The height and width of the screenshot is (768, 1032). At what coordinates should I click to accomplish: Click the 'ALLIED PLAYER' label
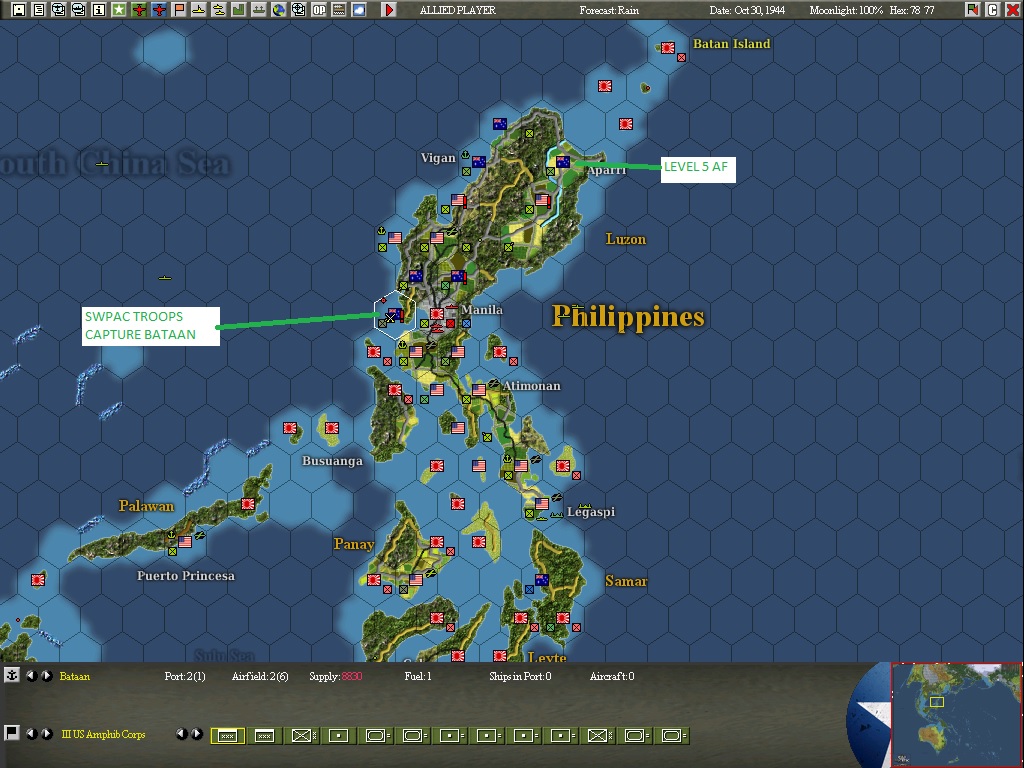click(x=457, y=10)
